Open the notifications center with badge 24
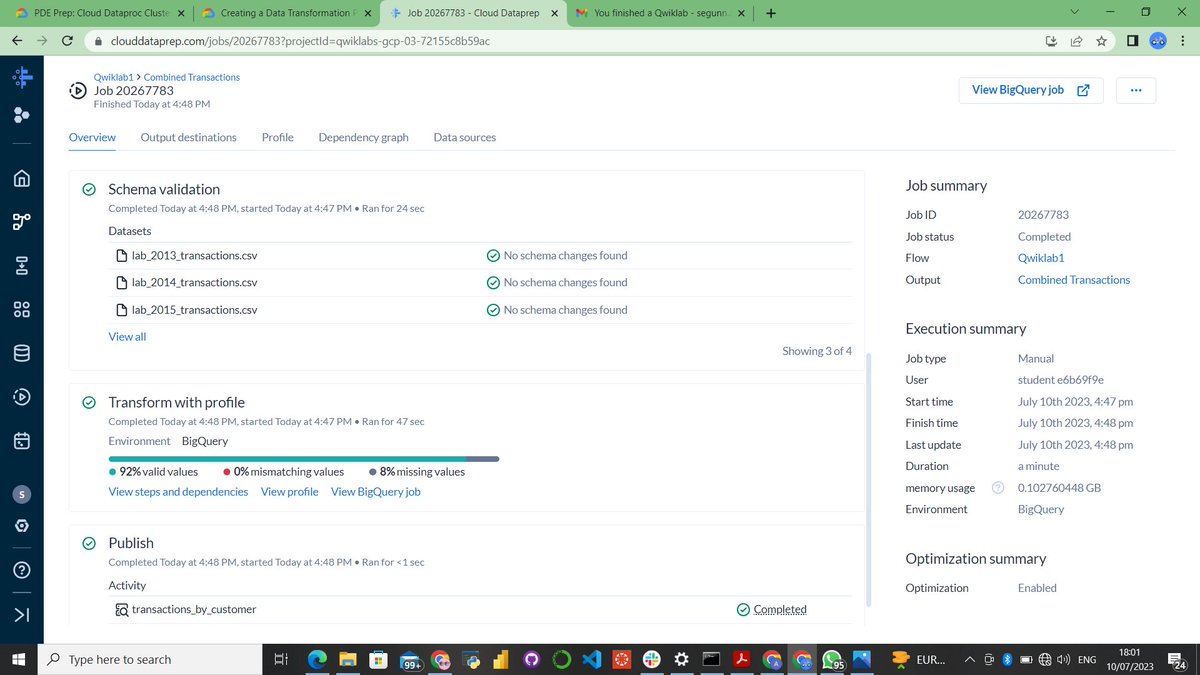 click(x=1179, y=660)
